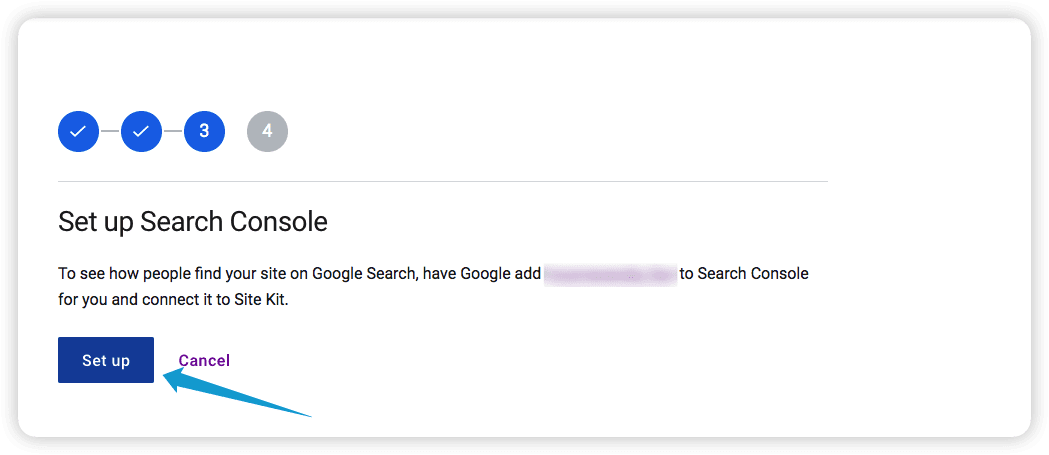Click the Cancel link
Viewport: 1049px width, 455px height.
click(x=204, y=361)
